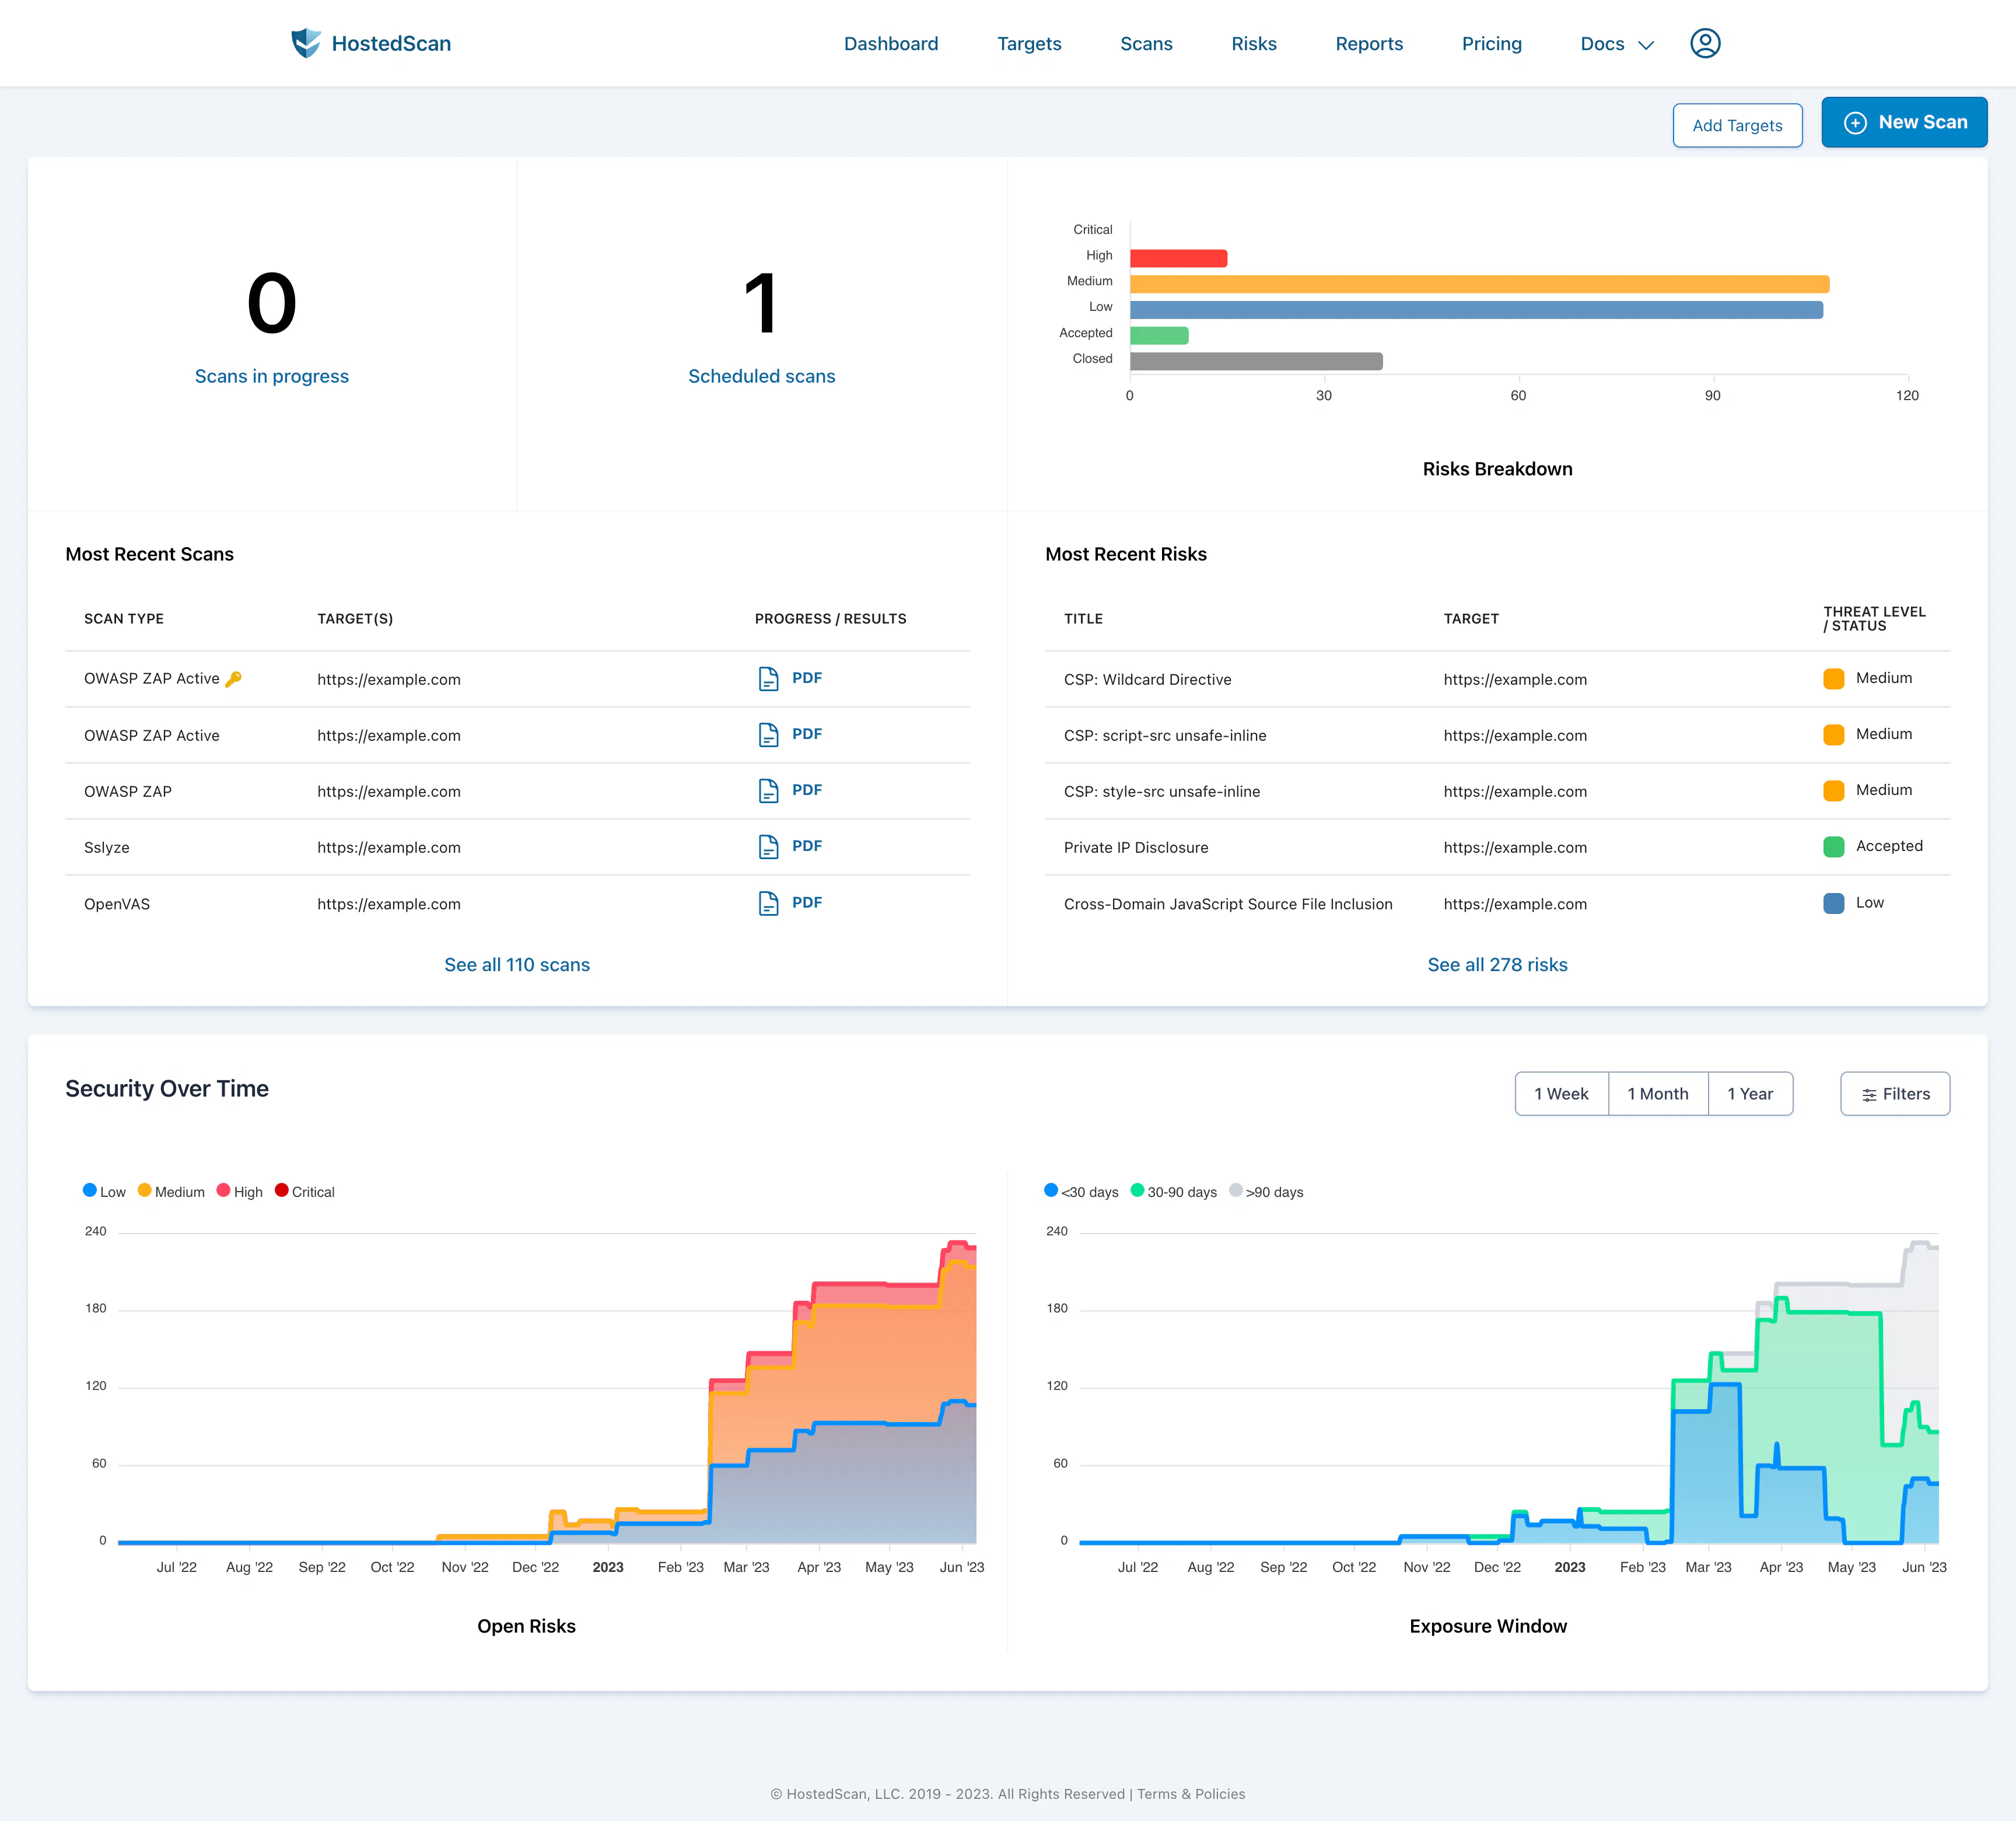Click the HostedScan shield logo

[306, 43]
